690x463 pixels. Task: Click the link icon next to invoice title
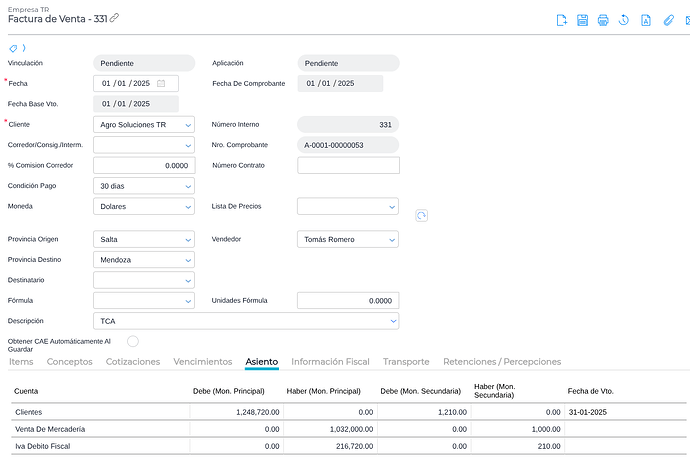[115, 18]
